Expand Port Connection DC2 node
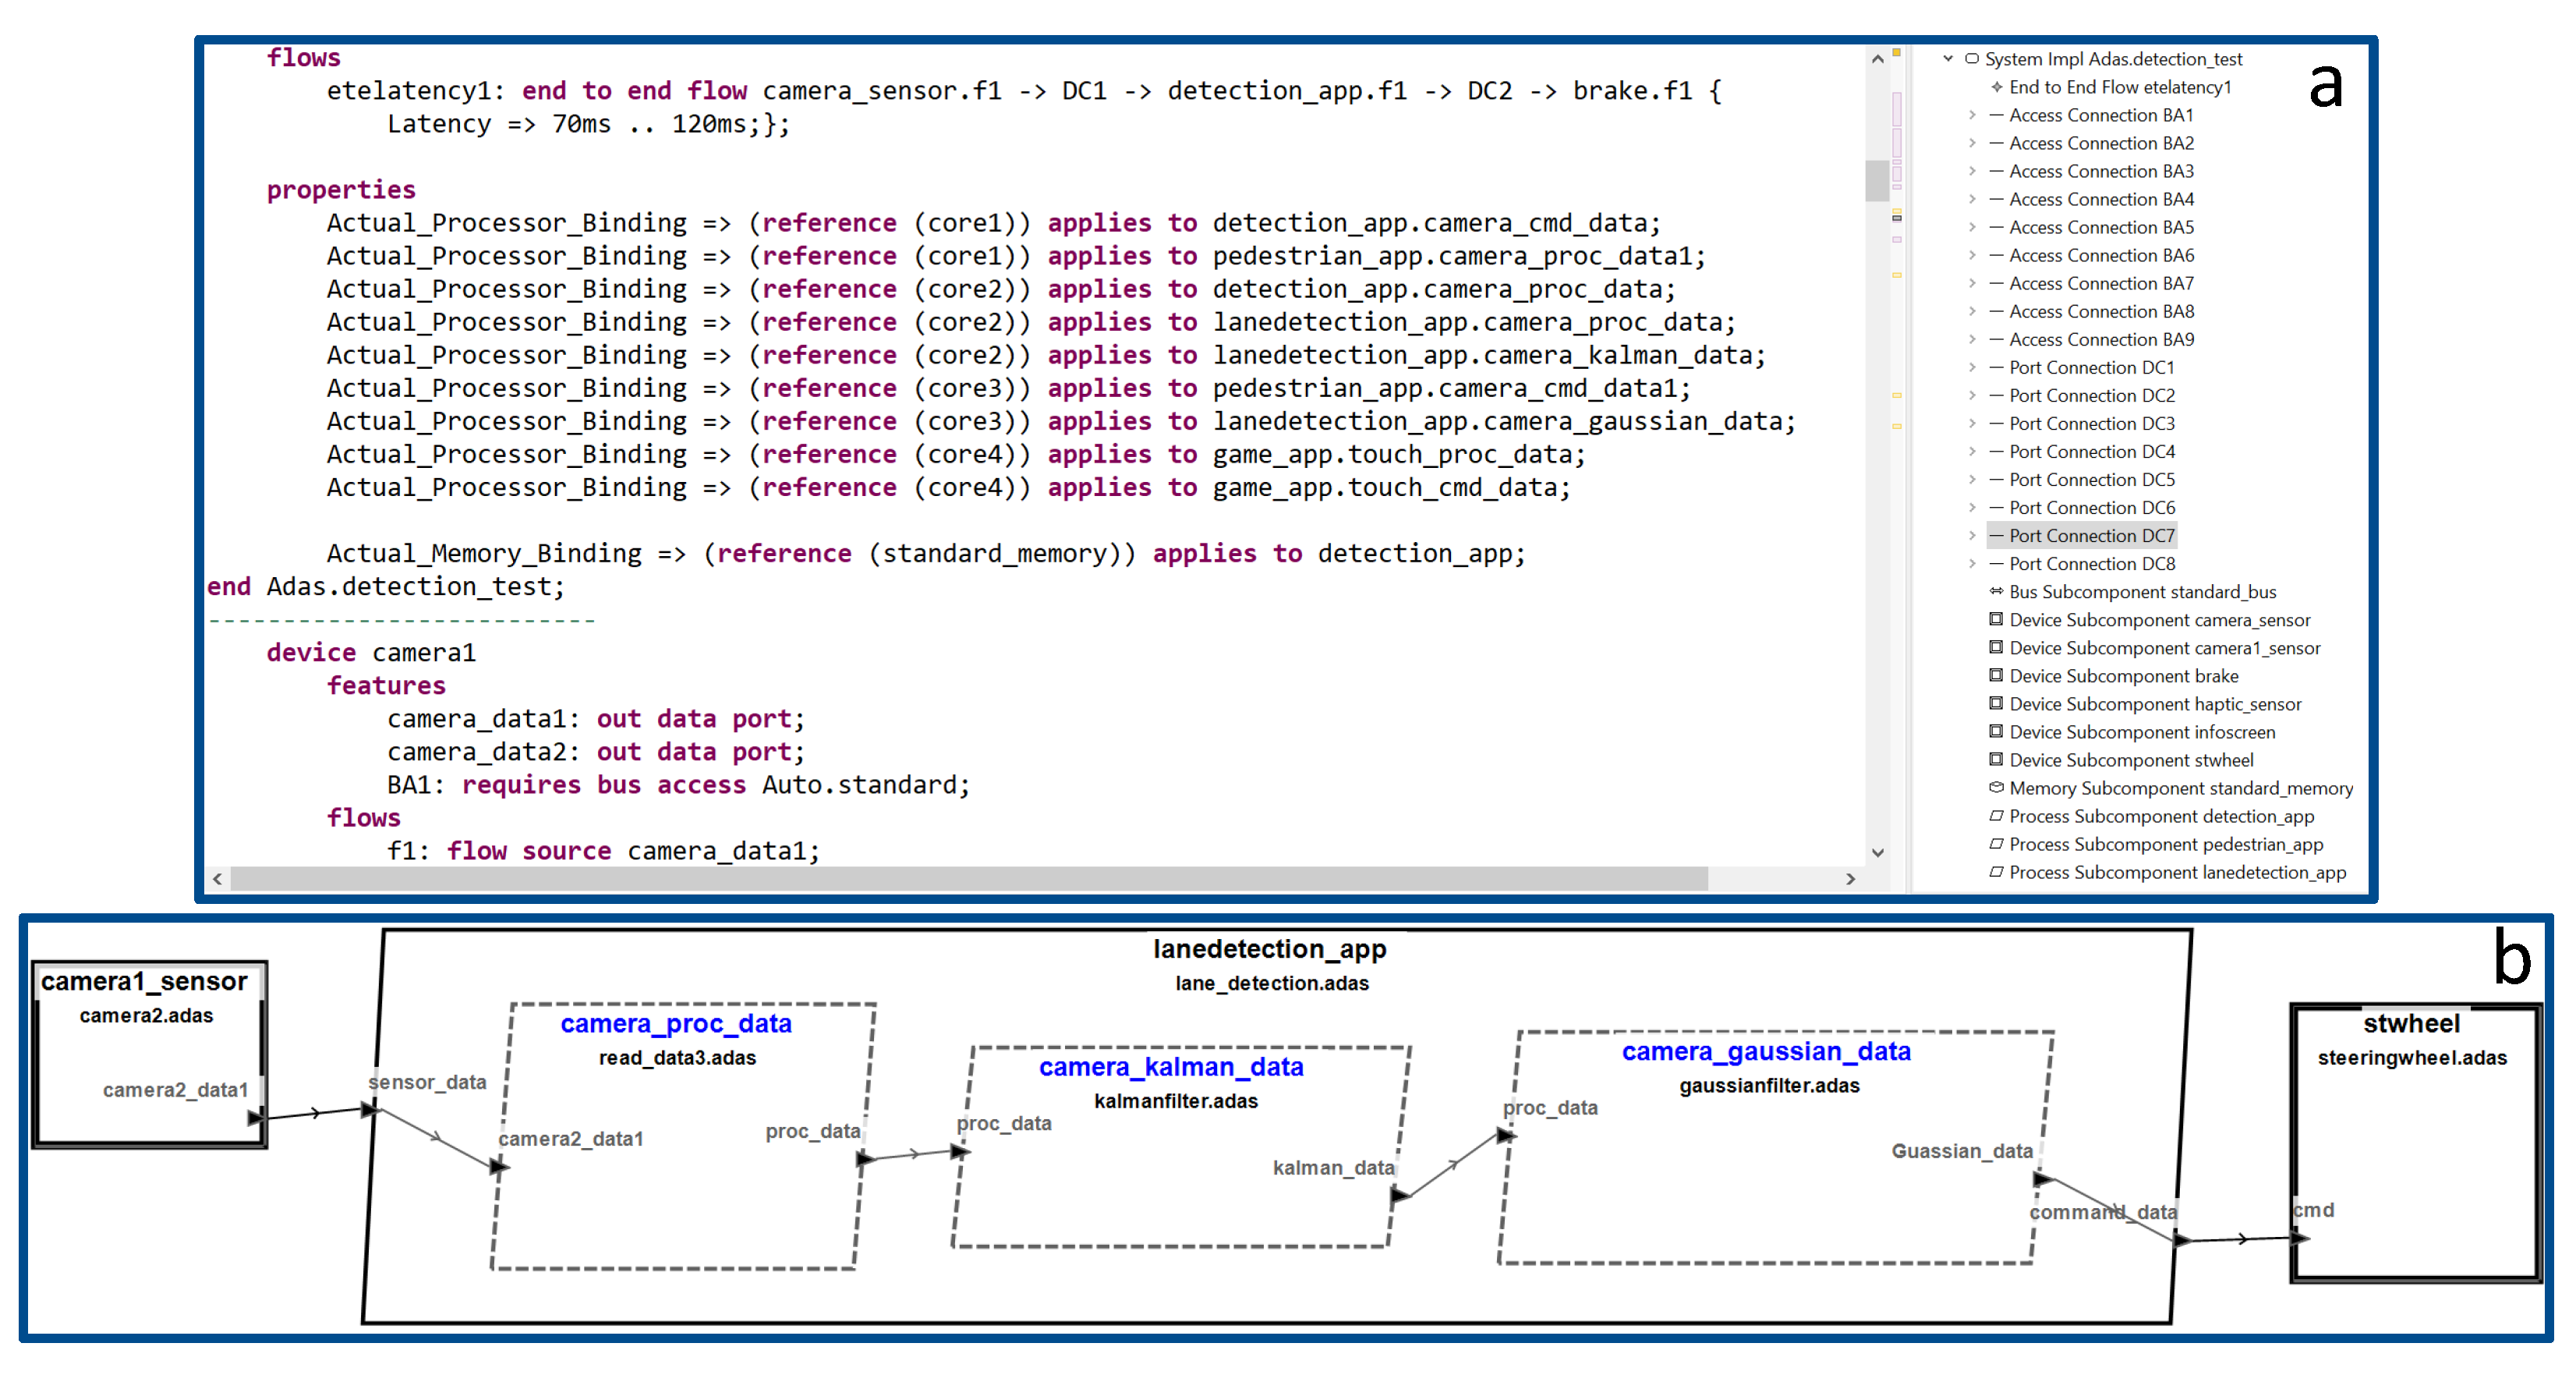Screen dimensions: 2576x1375 (1972, 395)
